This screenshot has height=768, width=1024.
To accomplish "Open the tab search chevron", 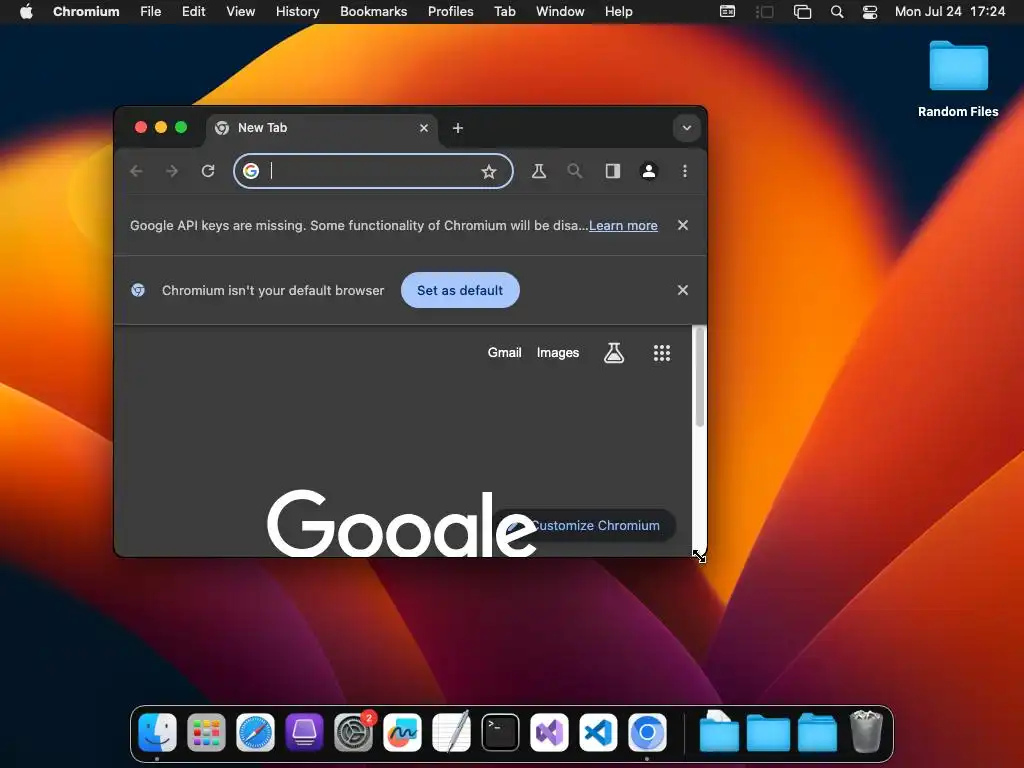I will point(686,128).
